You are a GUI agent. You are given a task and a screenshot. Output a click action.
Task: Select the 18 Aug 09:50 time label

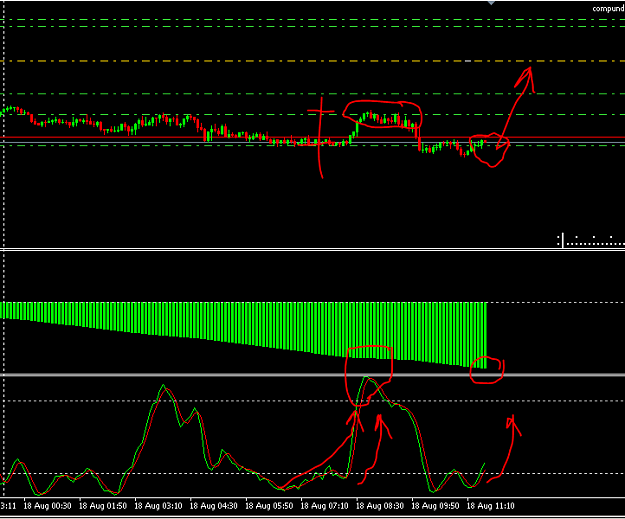coord(435,506)
